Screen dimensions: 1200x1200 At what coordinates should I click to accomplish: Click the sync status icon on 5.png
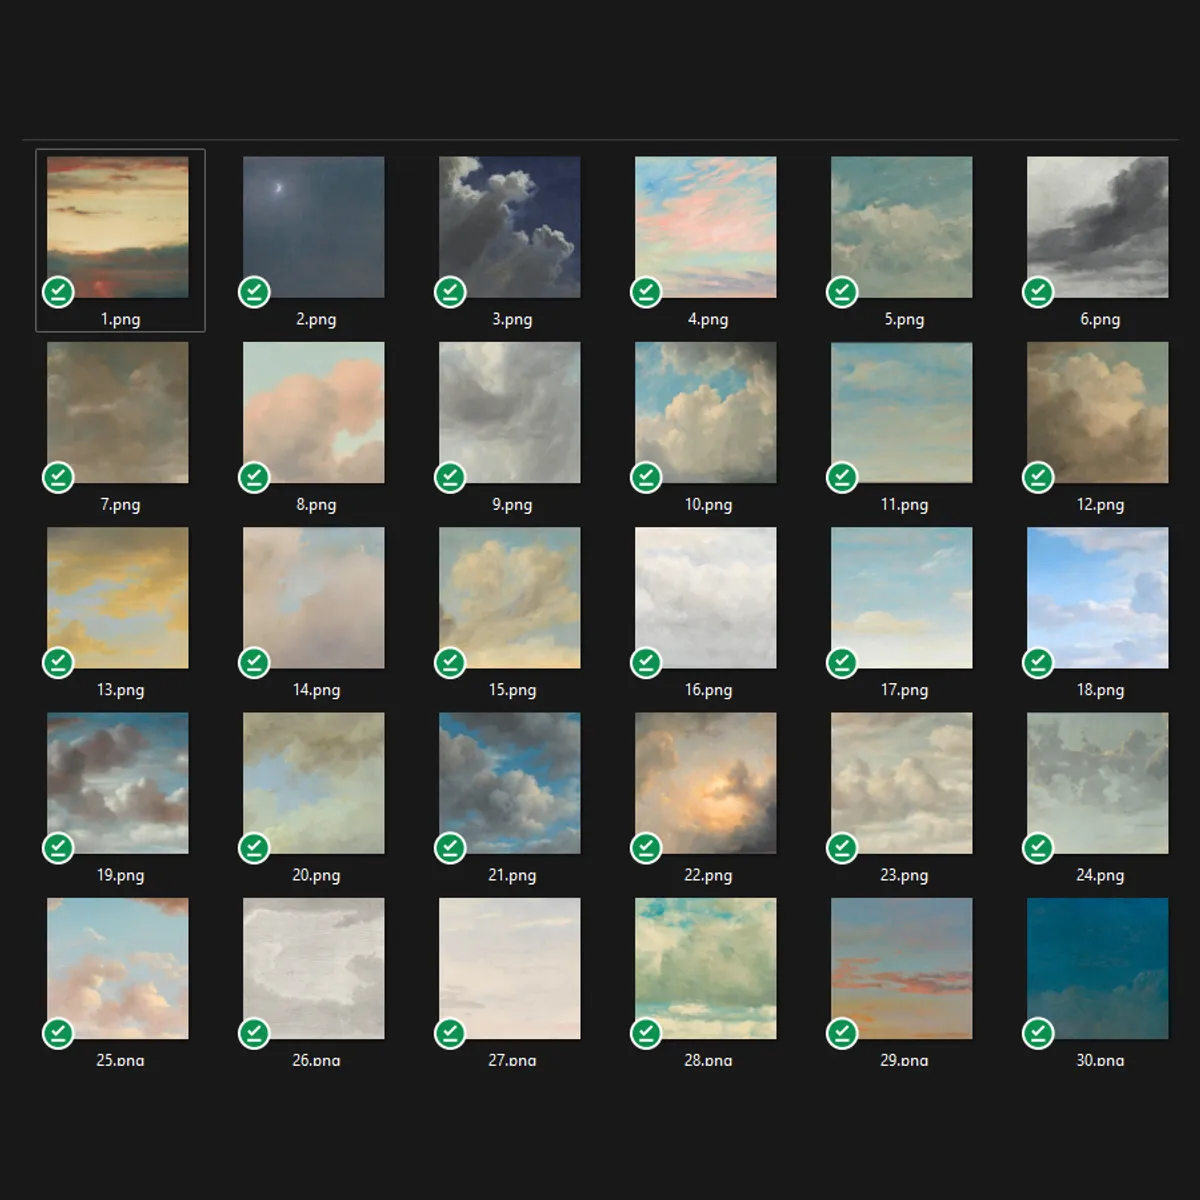[x=842, y=291]
